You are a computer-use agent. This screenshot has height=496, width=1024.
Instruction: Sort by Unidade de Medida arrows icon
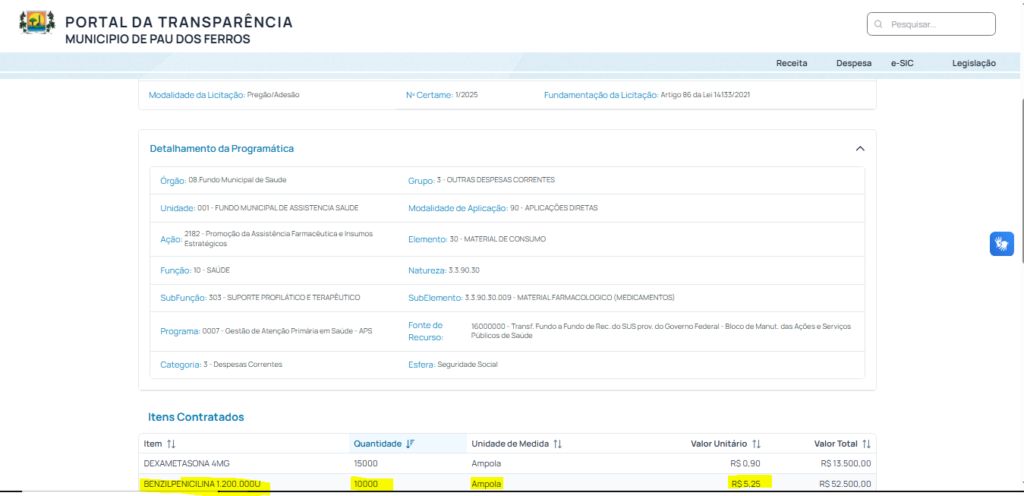coord(557,444)
